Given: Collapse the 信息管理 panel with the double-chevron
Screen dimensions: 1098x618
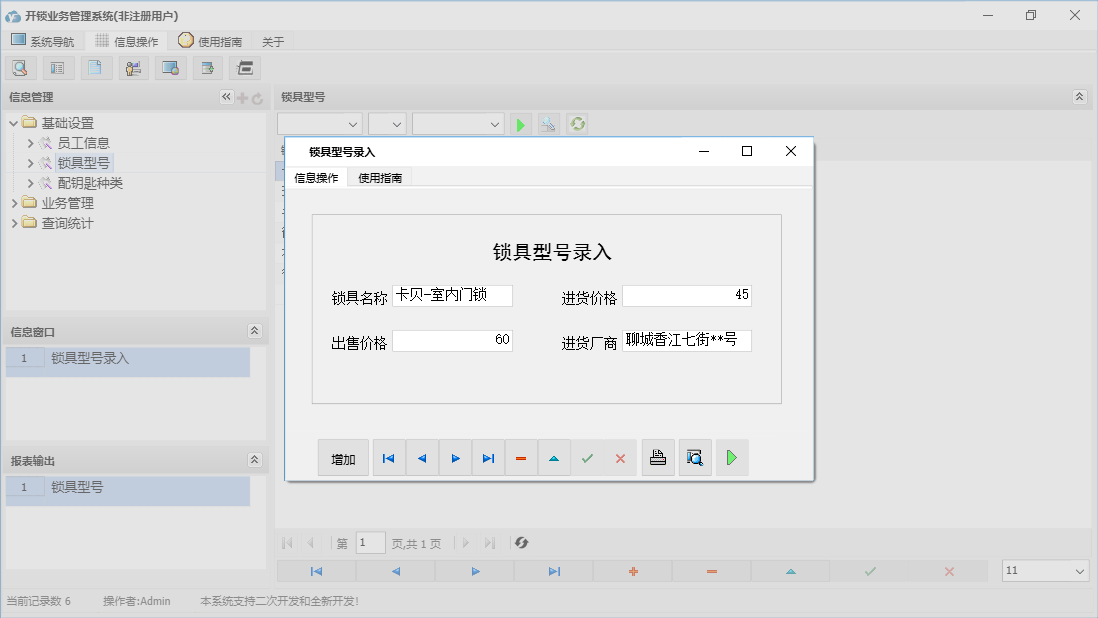Looking at the screenshot, I should click(226, 97).
